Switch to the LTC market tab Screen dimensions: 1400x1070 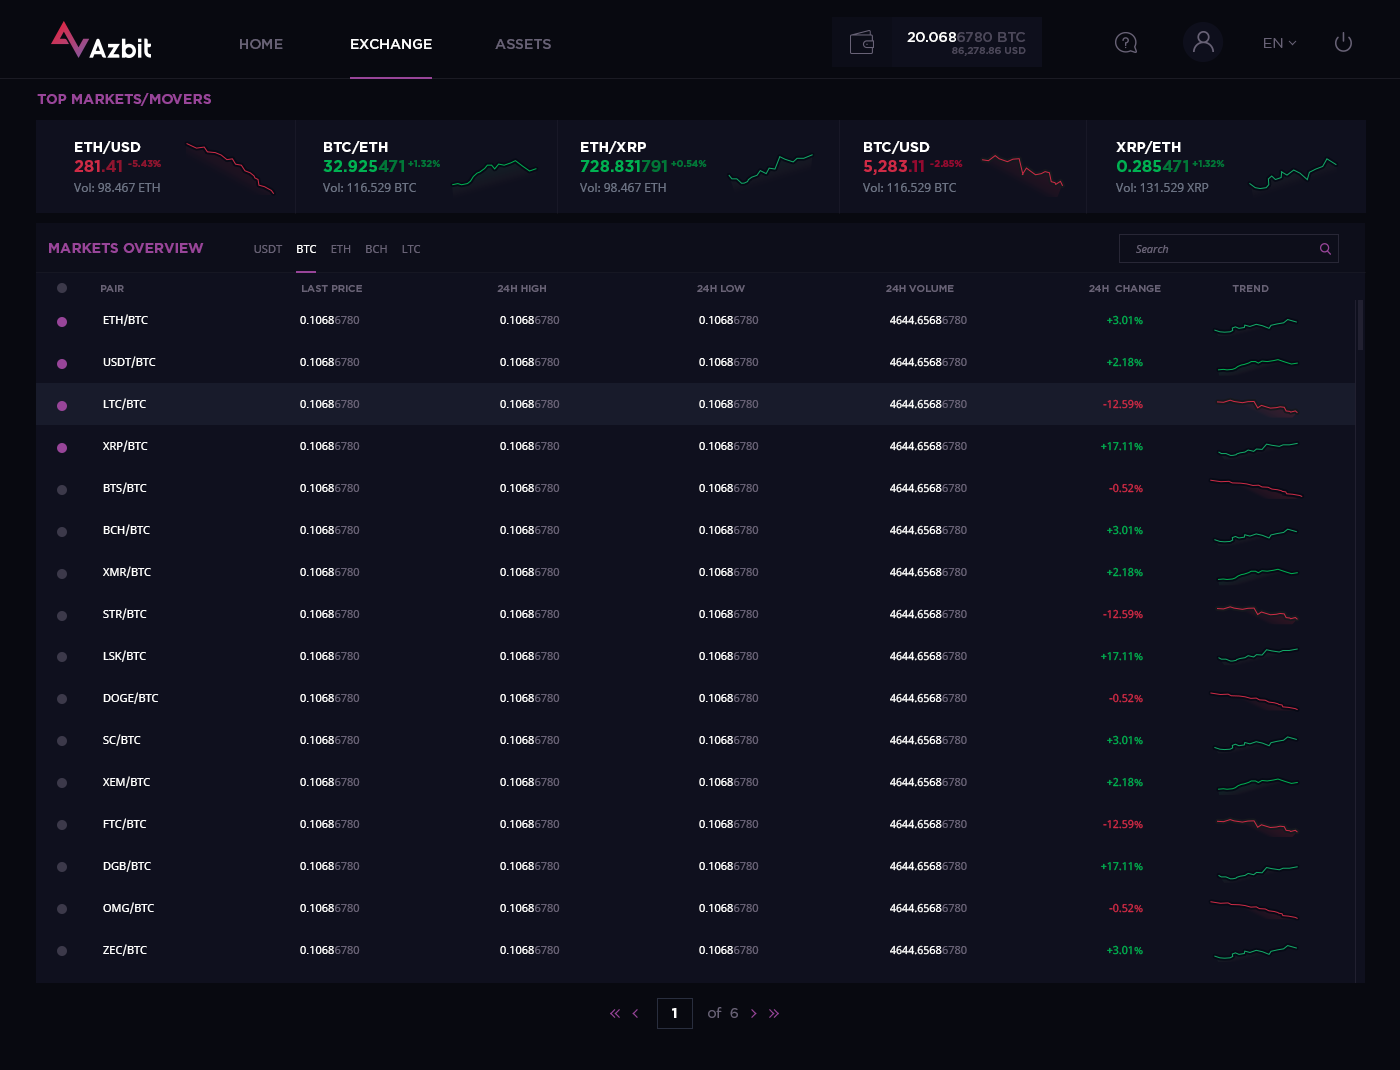411,249
